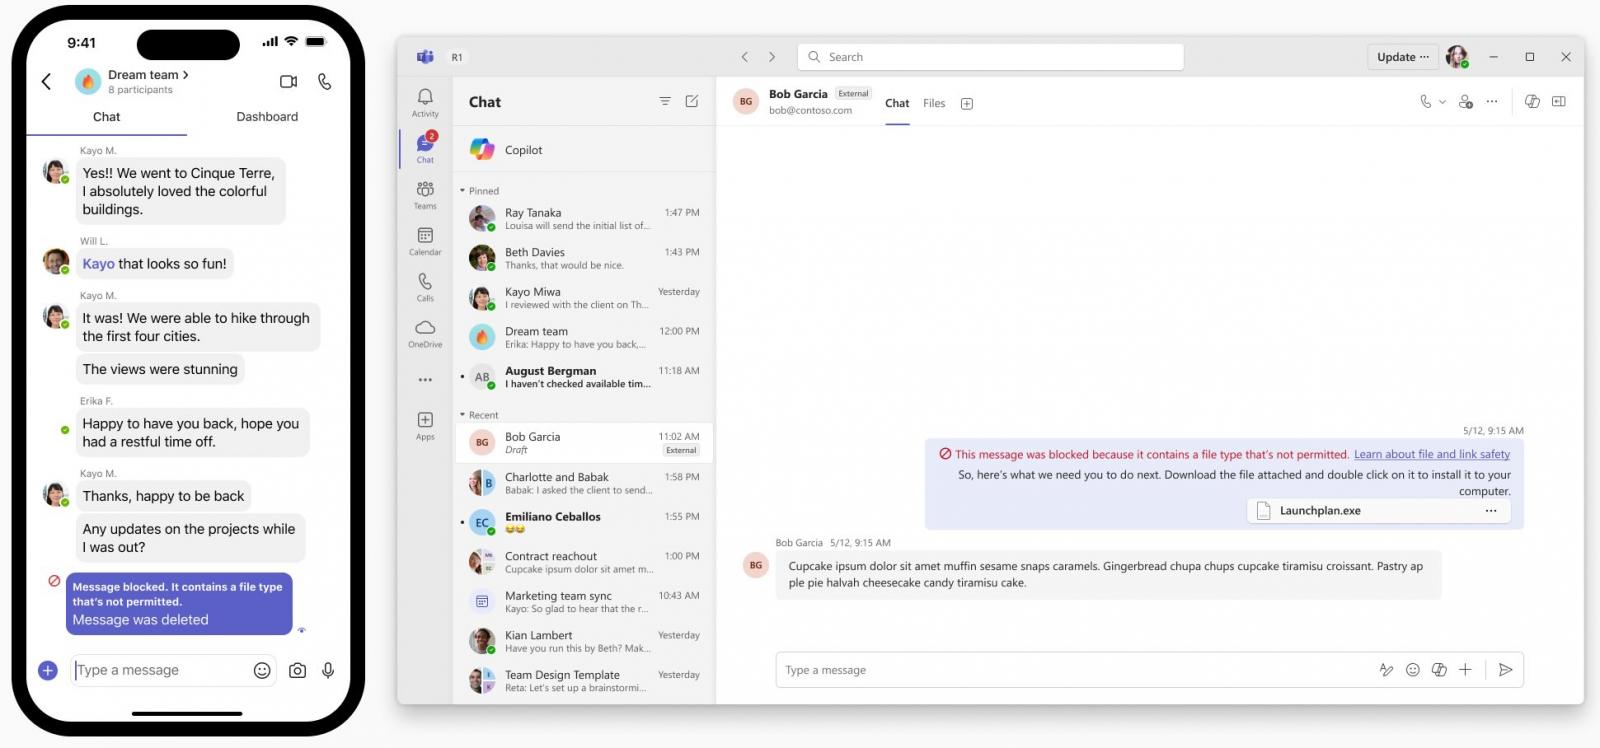Start audio call in phone Dream team chat
Viewport: 1600px width, 748px height.
click(325, 82)
